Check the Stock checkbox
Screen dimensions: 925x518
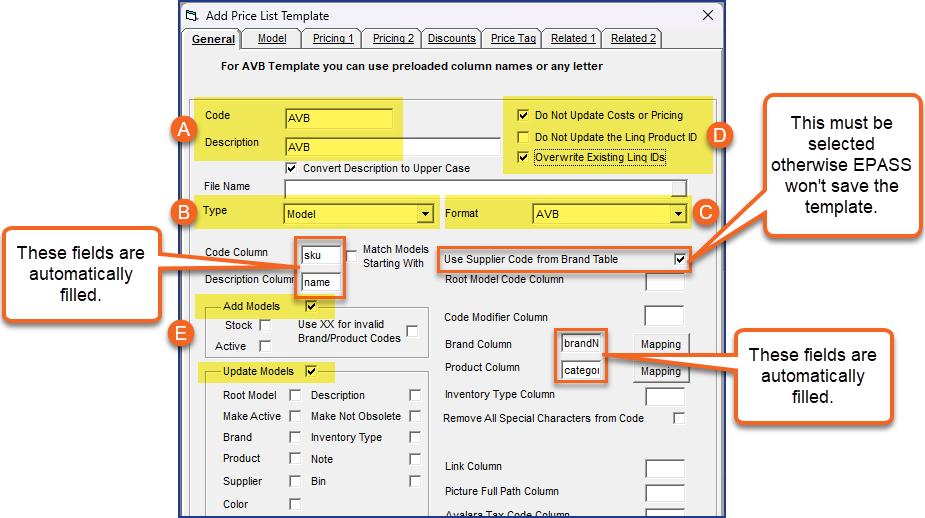click(x=265, y=325)
